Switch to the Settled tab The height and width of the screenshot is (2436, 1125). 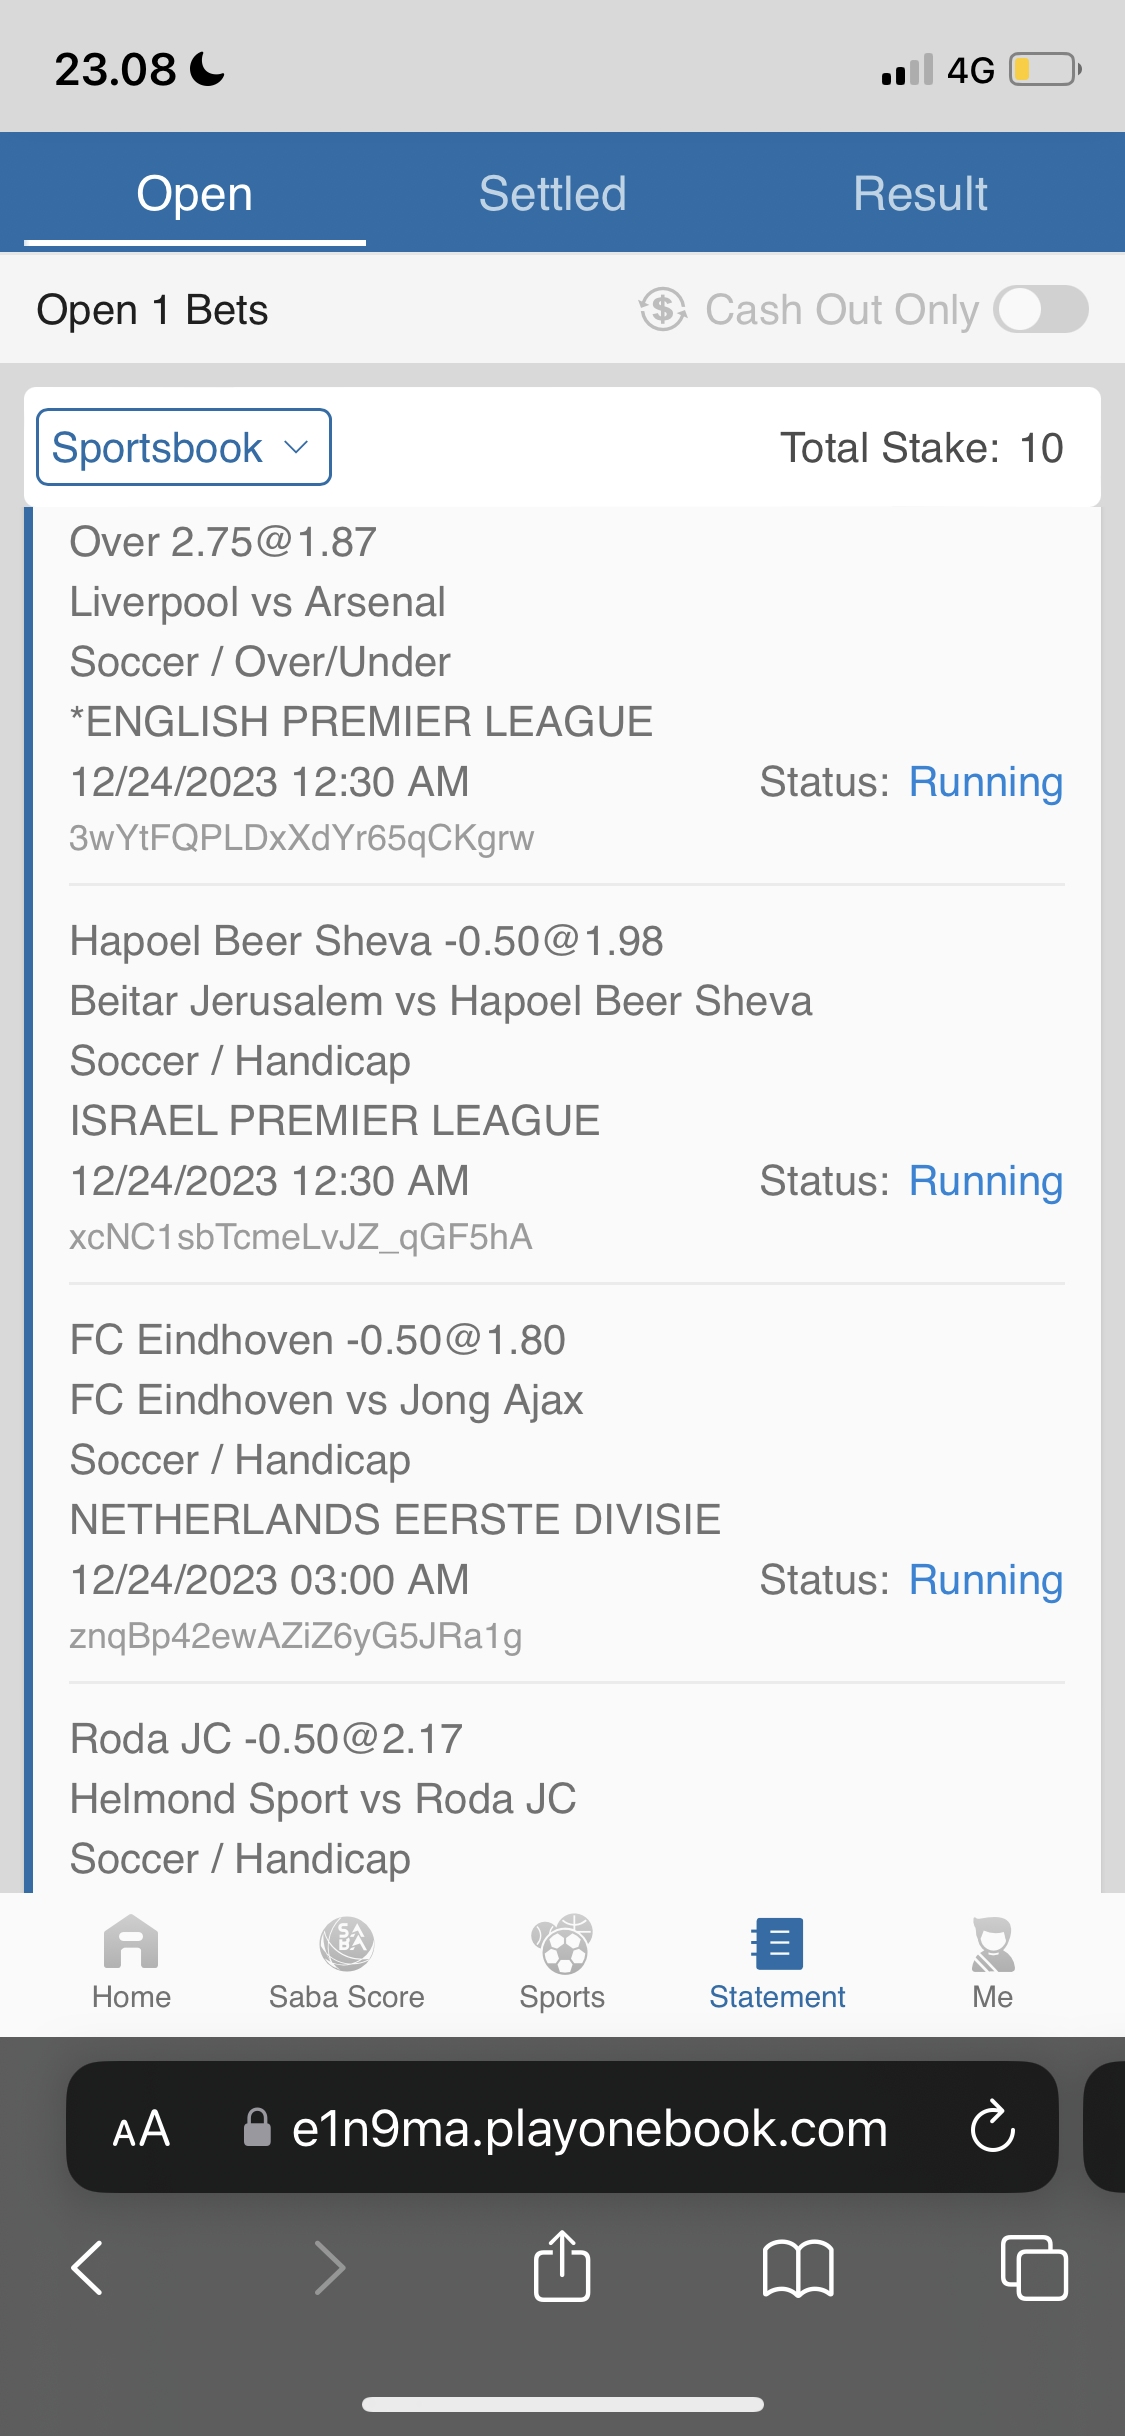552,193
